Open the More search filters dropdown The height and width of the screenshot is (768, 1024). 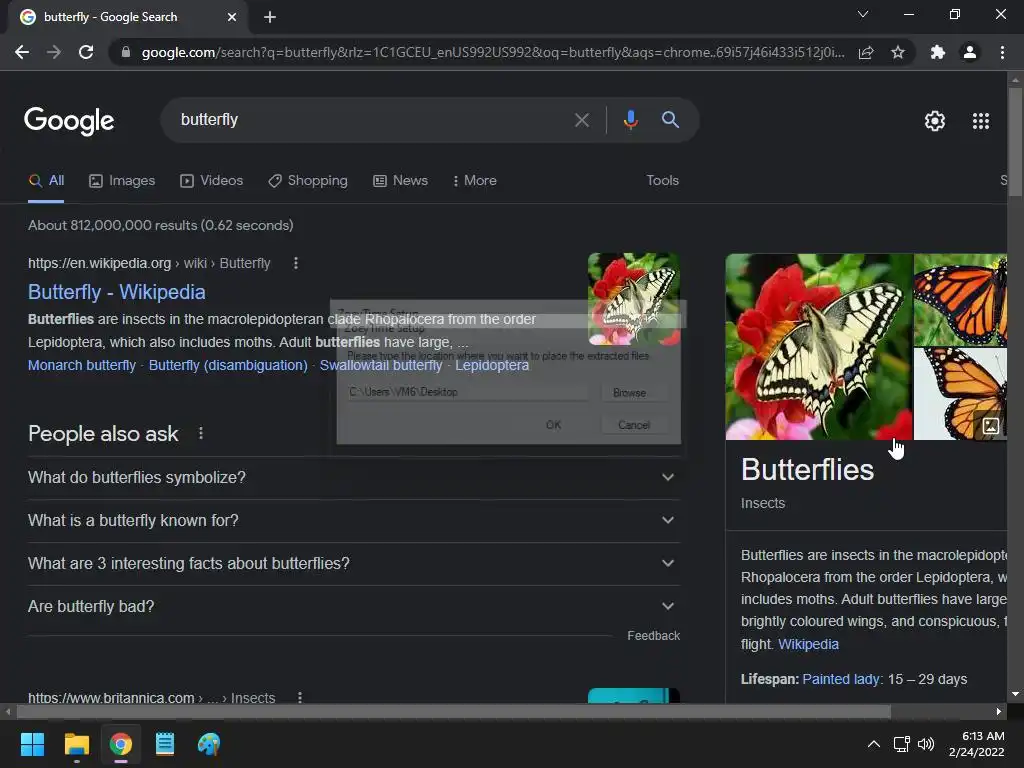tap(475, 181)
